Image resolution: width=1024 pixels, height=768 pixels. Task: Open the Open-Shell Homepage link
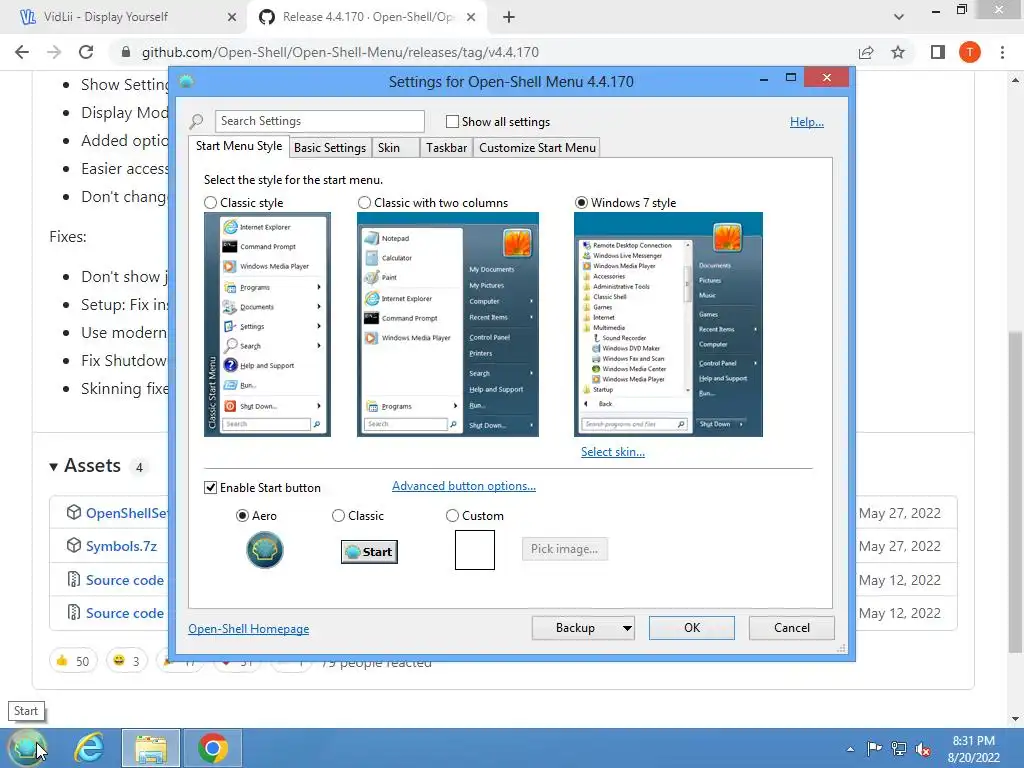click(x=249, y=629)
